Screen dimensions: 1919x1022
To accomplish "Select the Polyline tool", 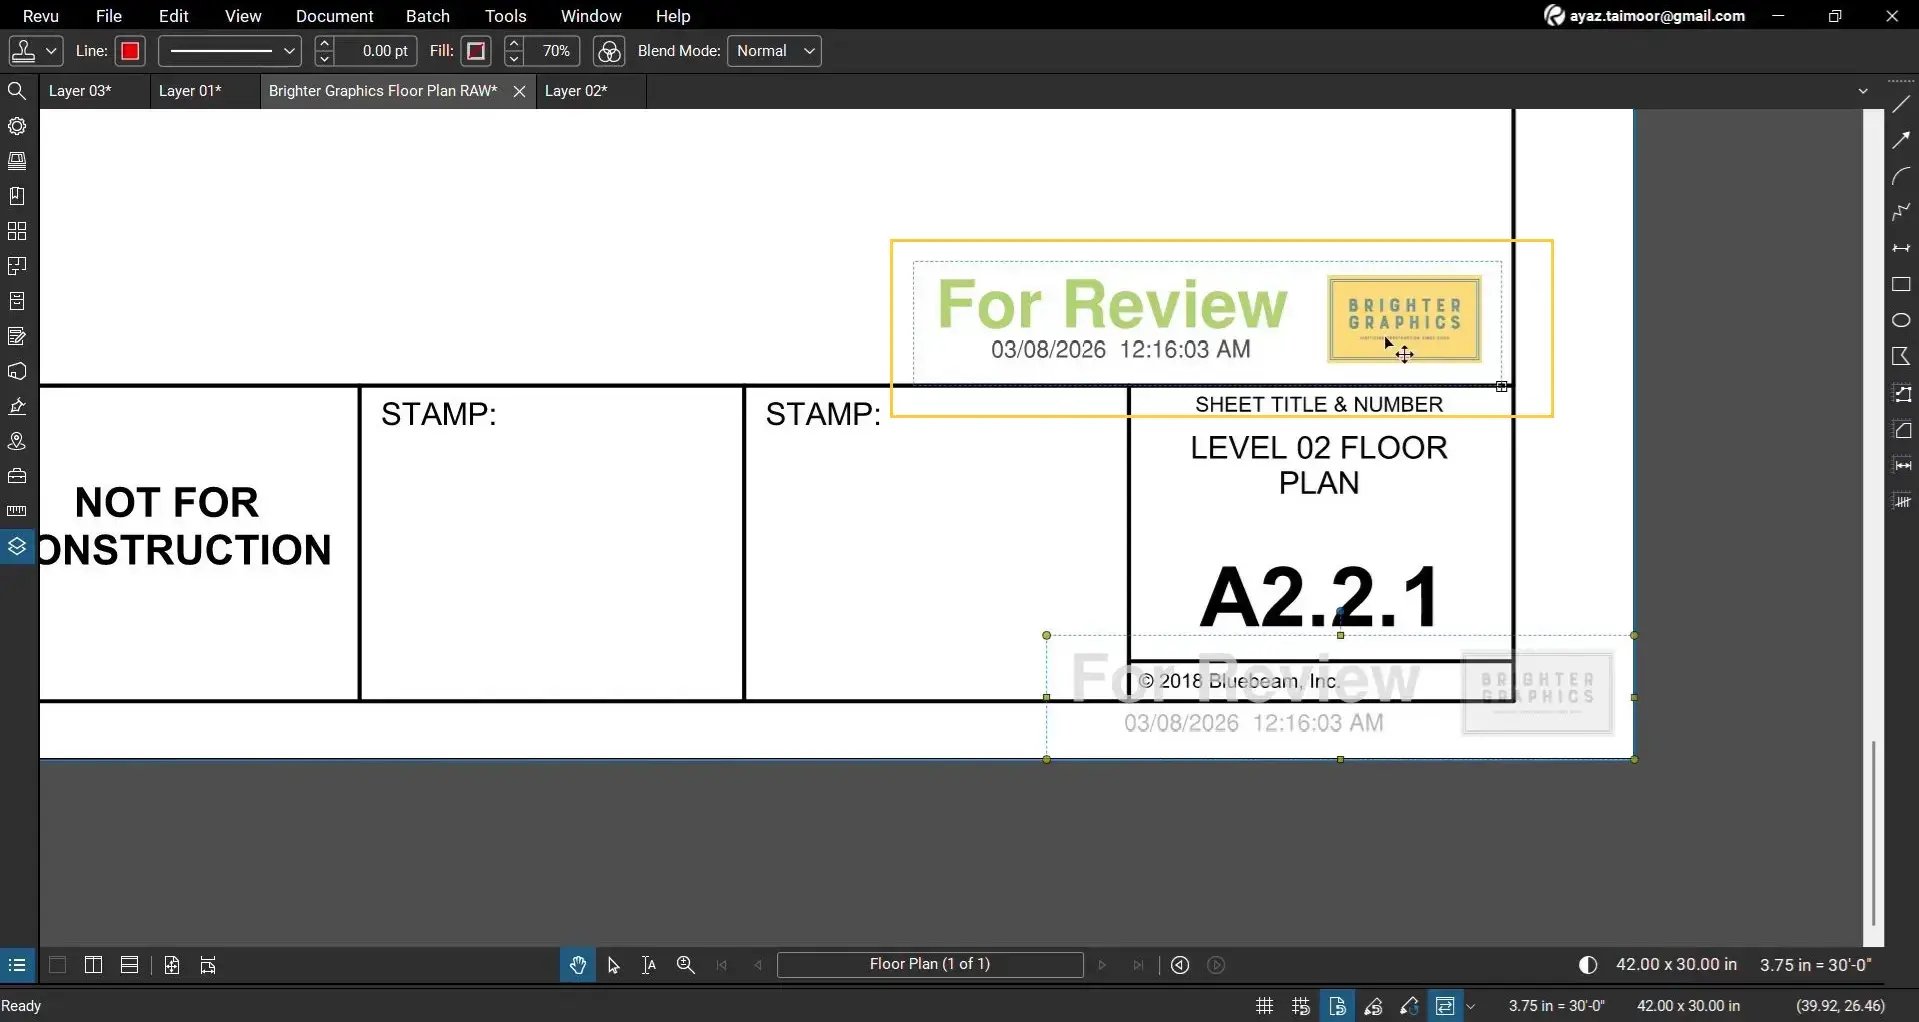I will pyautogui.click(x=1901, y=212).
